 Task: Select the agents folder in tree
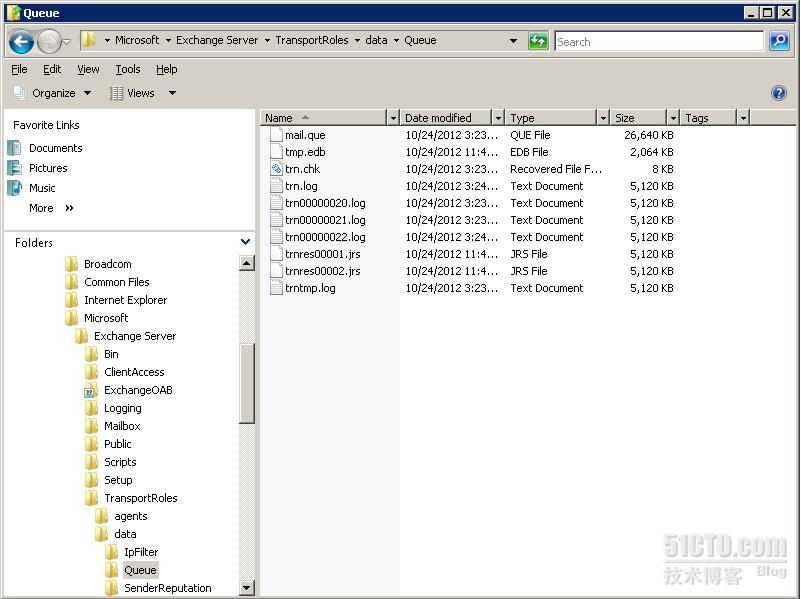(131, 516)
